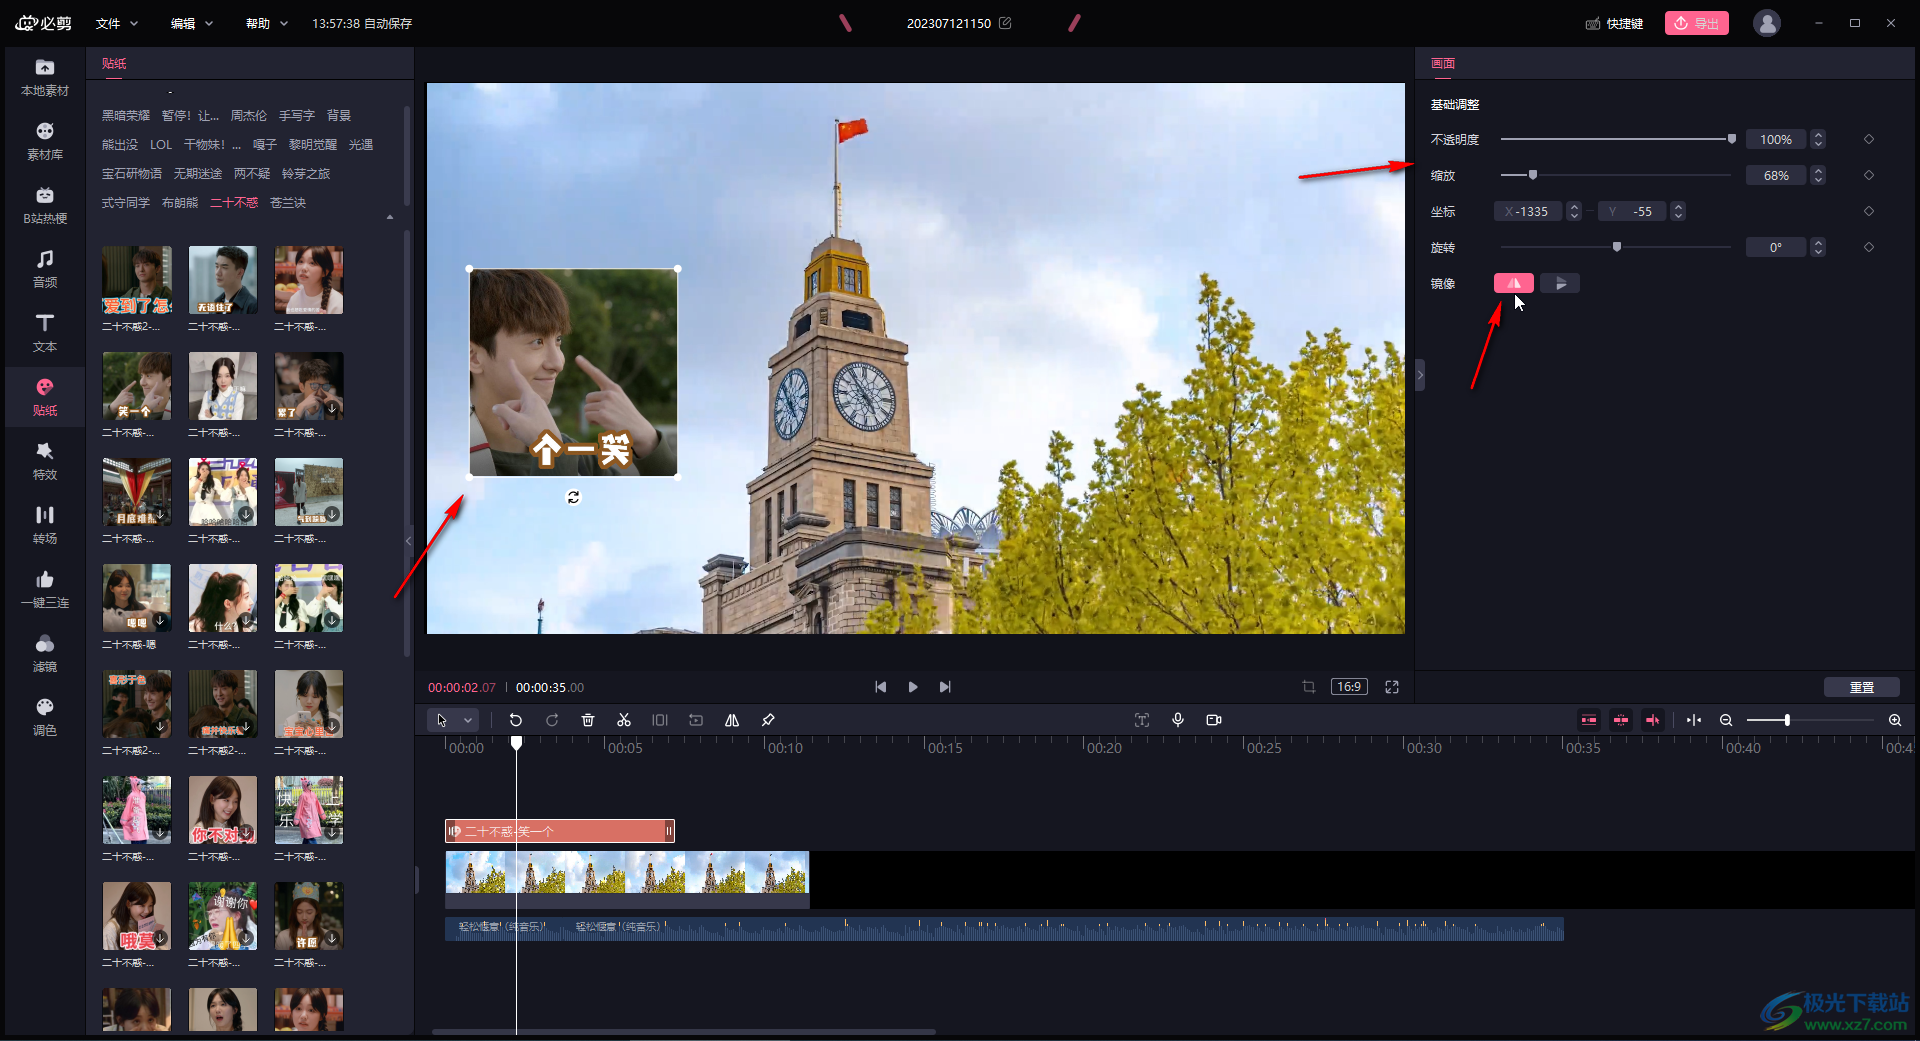Toggle 缩放 scale keyframe diamond
This screenshot has height=1041, width=1920.
[1869, 175]
